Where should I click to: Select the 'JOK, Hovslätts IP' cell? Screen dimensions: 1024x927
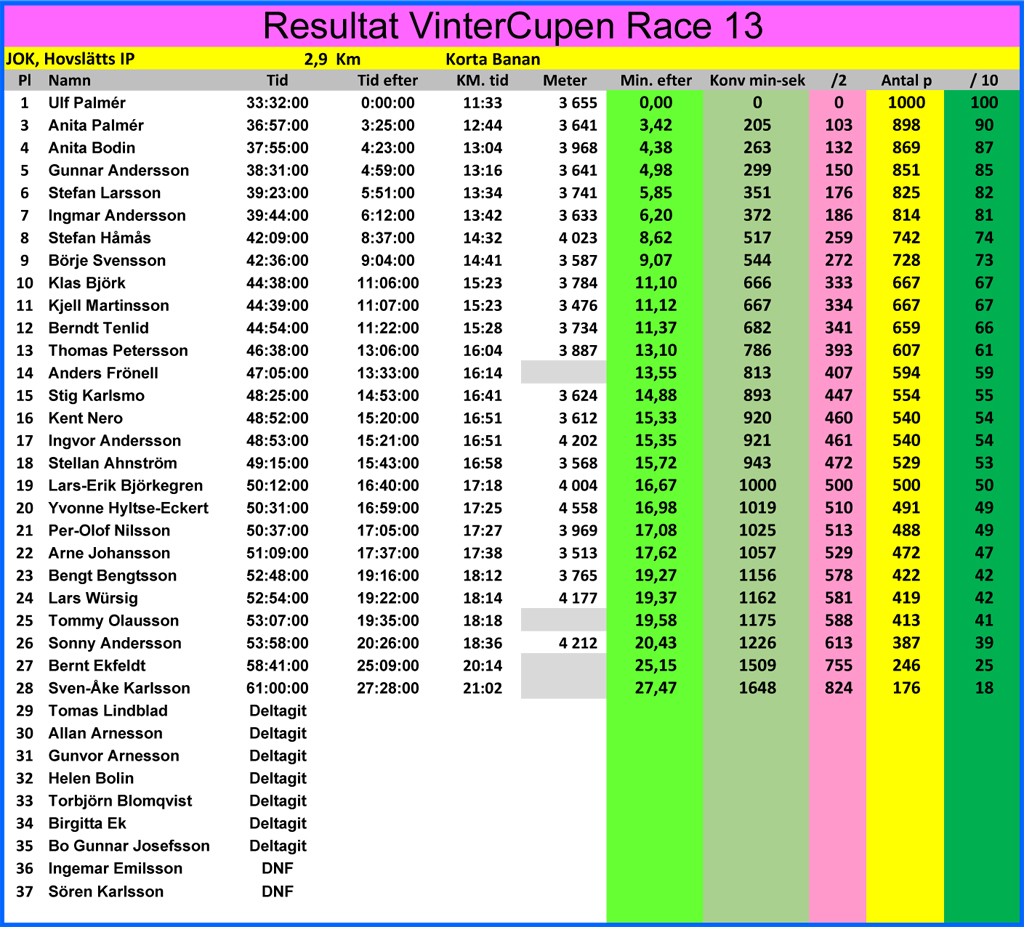point(70,59)
